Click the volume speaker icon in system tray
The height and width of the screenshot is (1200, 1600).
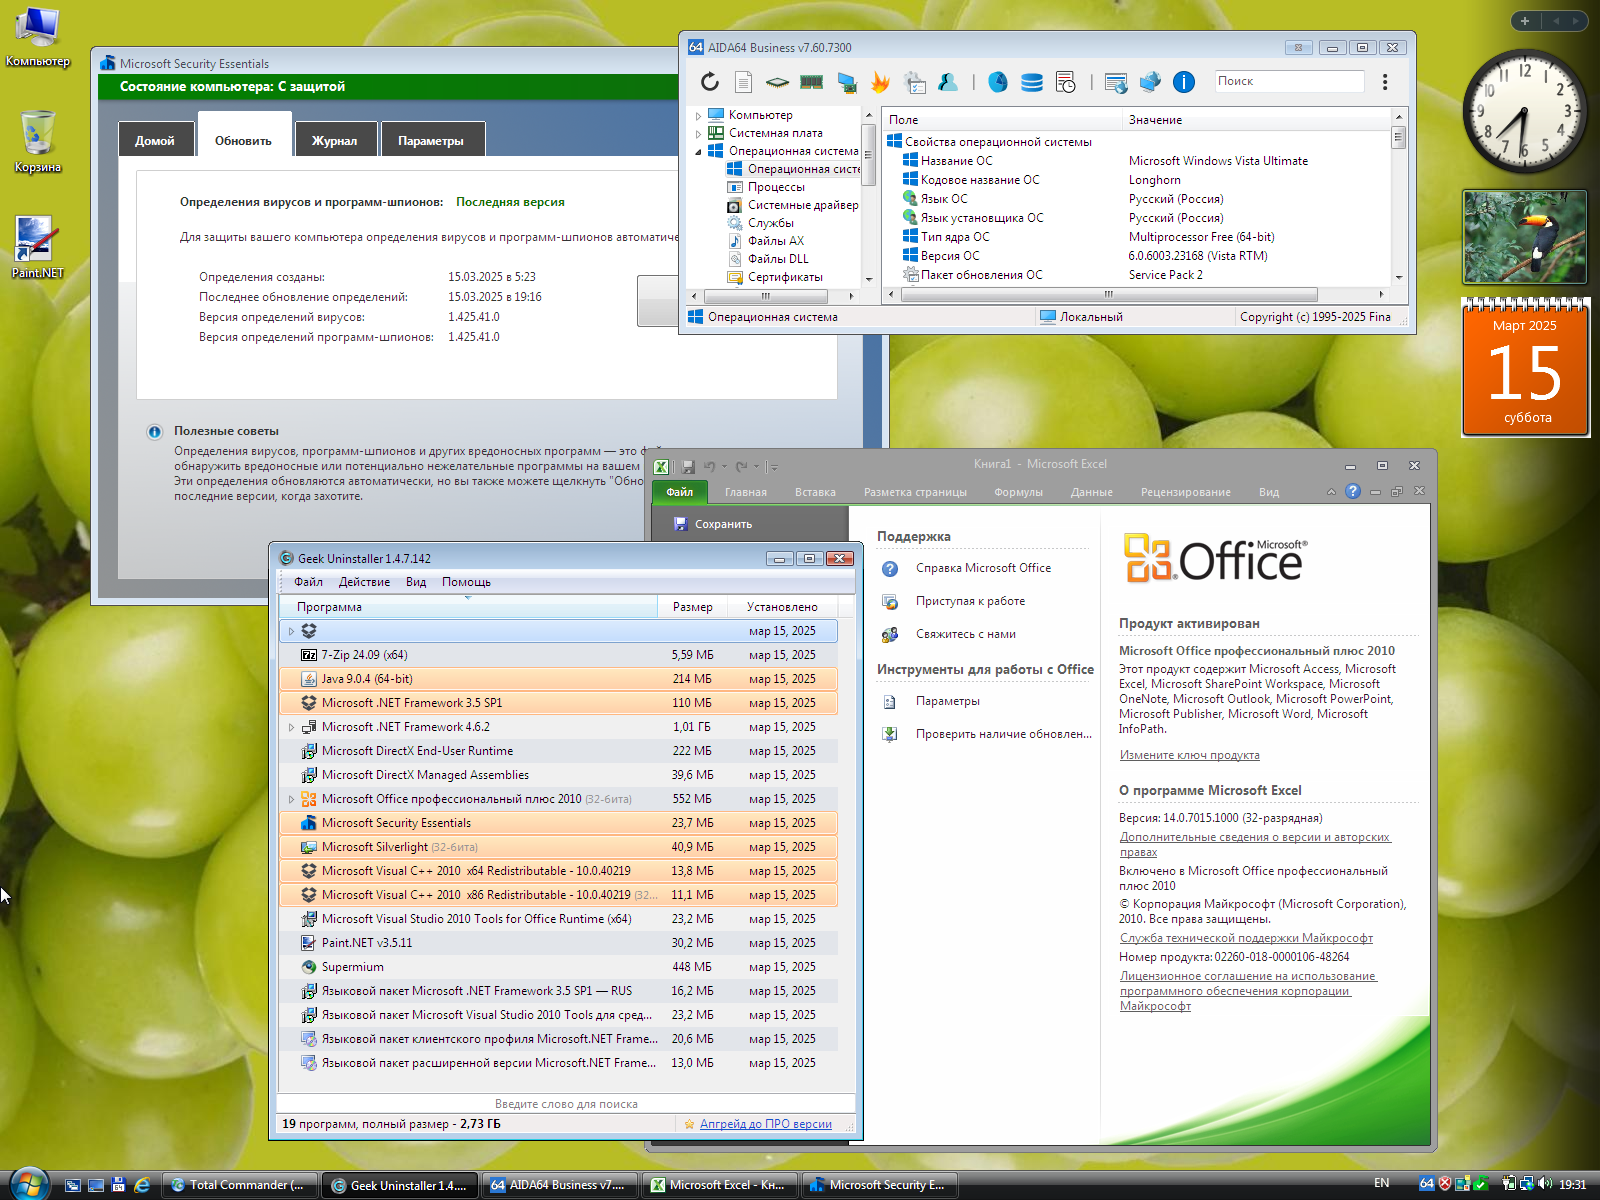click(1545, 1184)
